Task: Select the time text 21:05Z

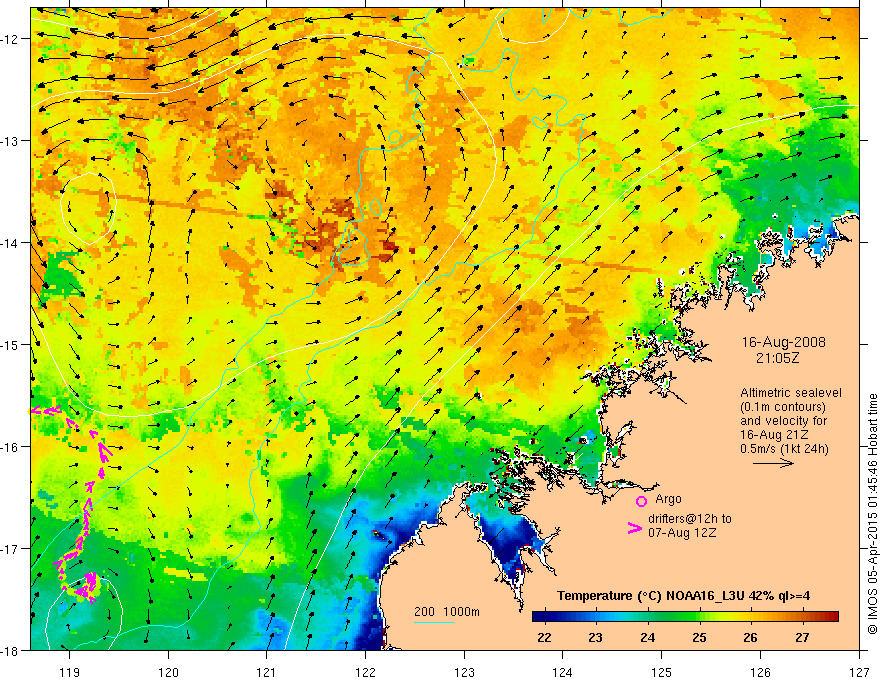Action: point(777,358)
